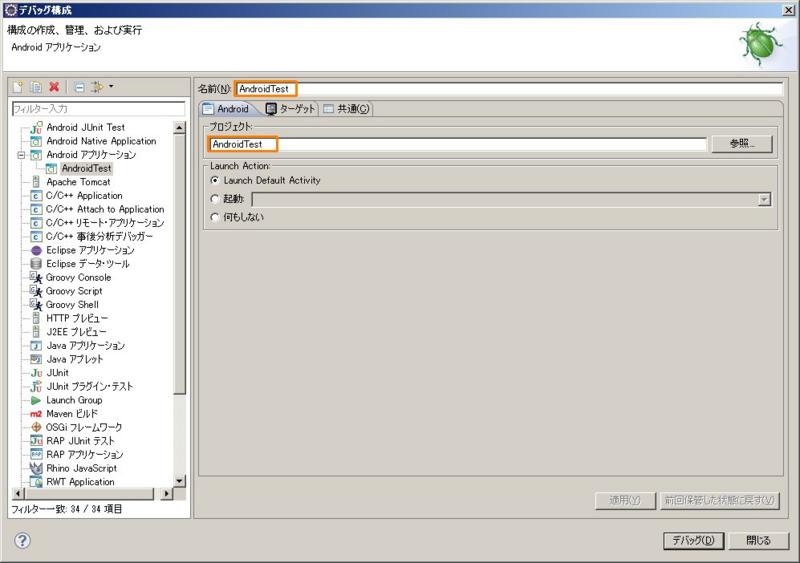
Task: Select Launch Group entry
Action: 74,400
